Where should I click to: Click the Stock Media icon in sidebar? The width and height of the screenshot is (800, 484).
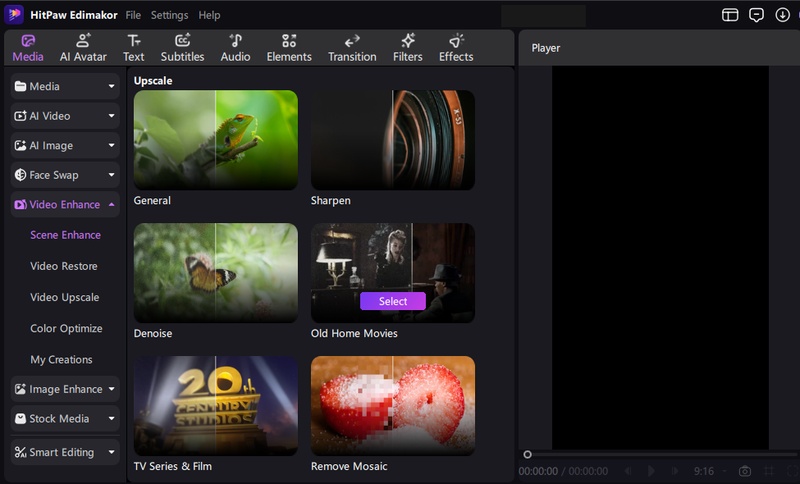20,419
